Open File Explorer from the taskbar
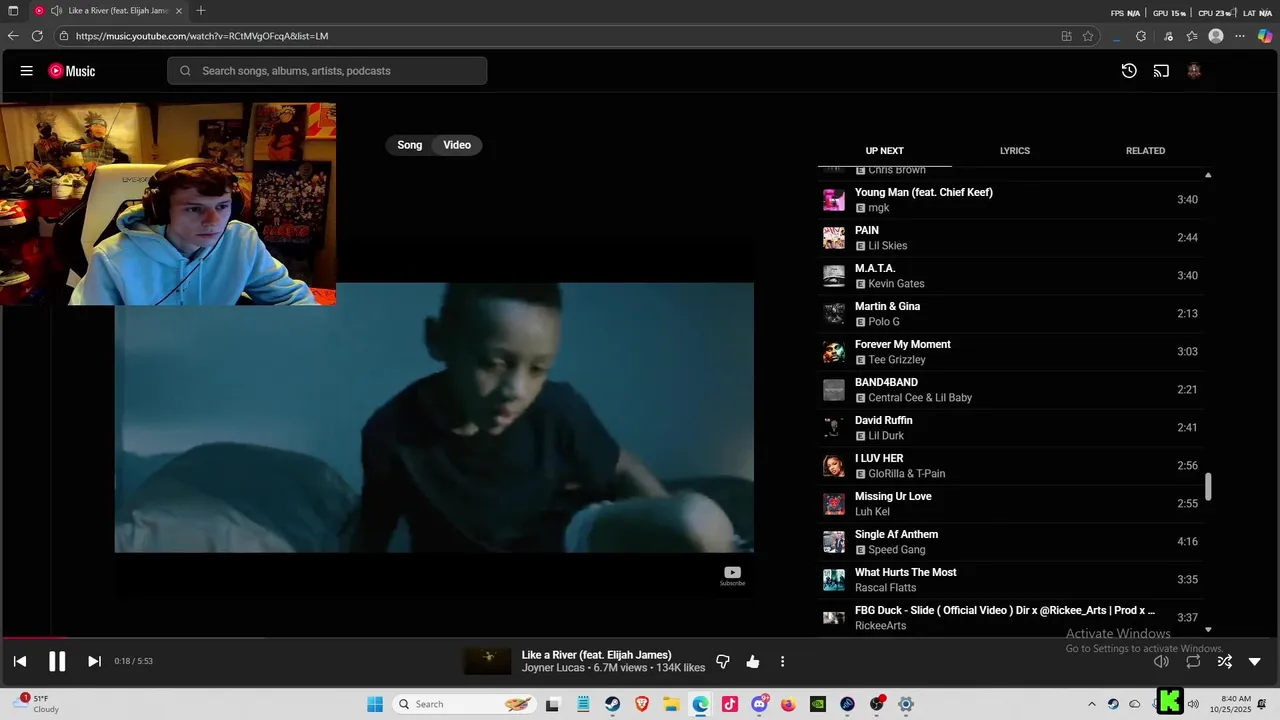1280x720 pixels. 671,704
